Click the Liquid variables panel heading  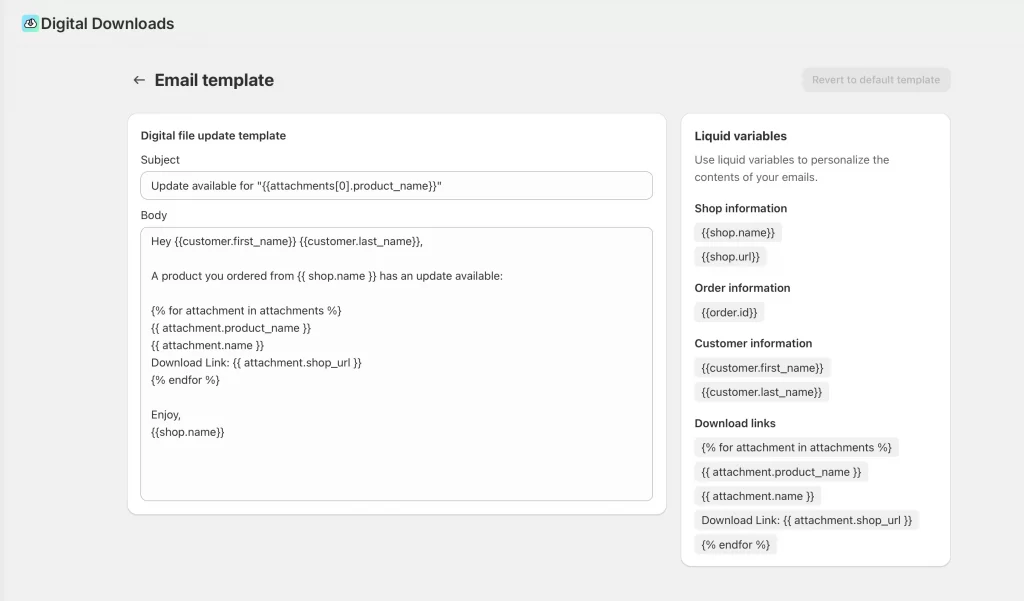(x=740, y=136)
